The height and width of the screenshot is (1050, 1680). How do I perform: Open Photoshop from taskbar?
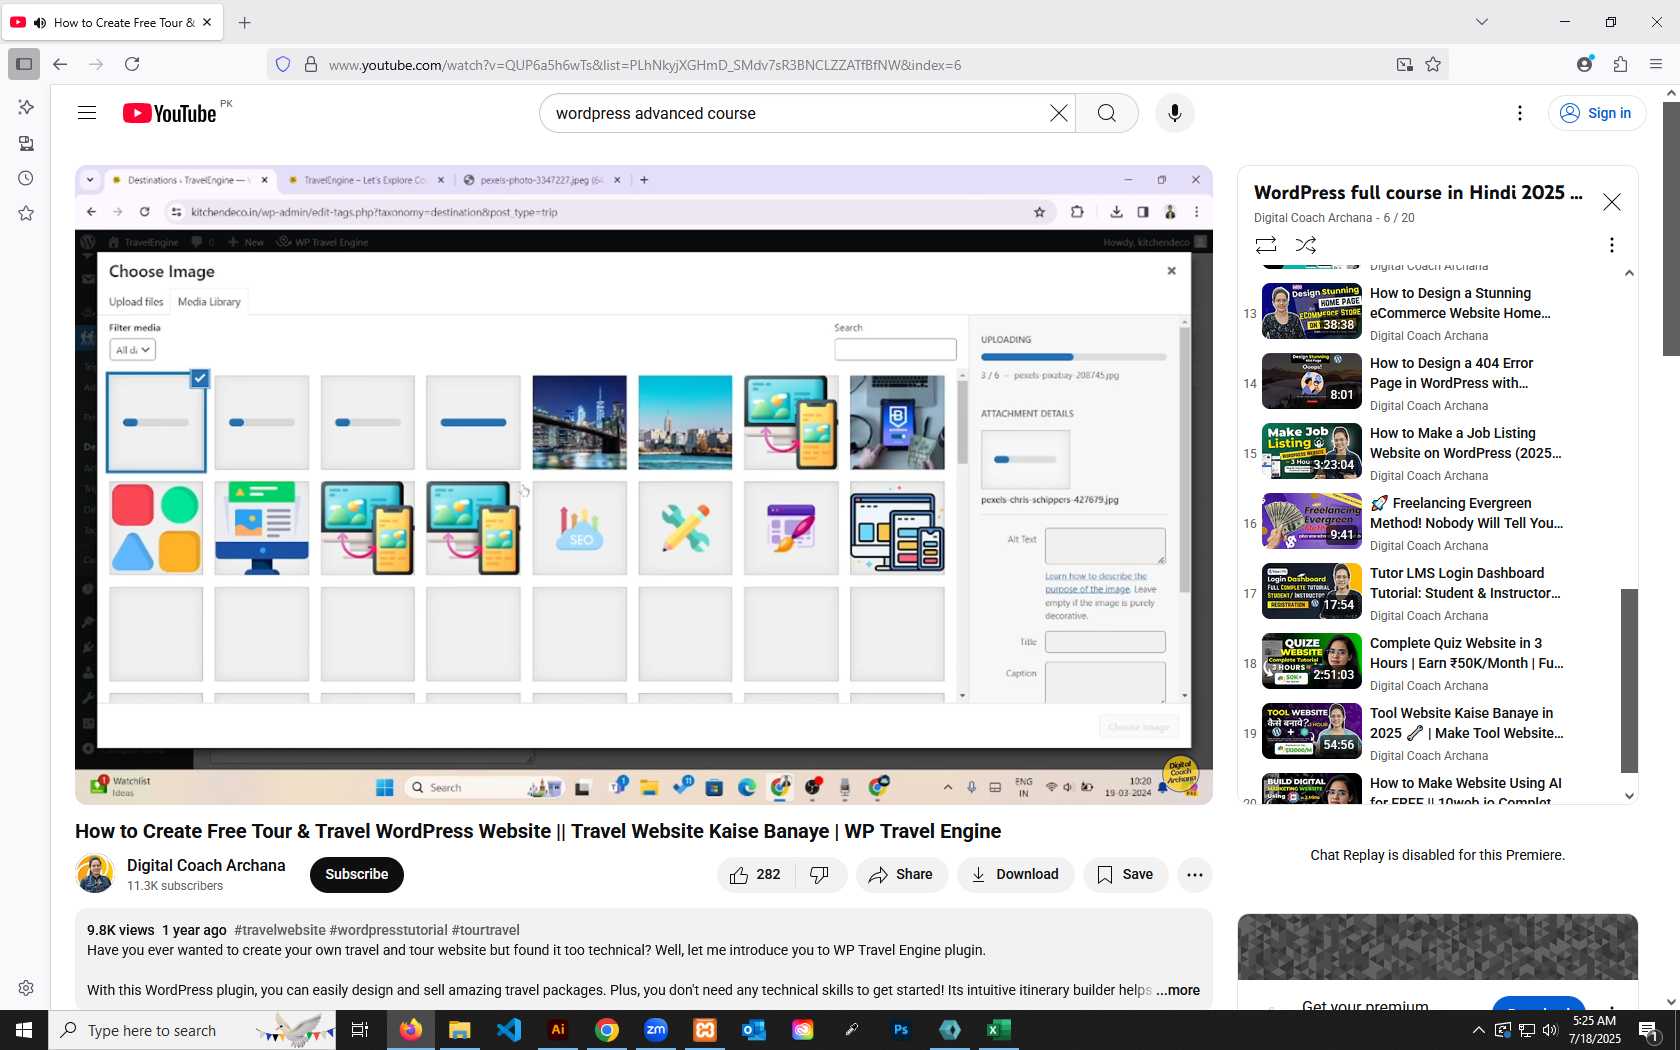pos(901,1030)
